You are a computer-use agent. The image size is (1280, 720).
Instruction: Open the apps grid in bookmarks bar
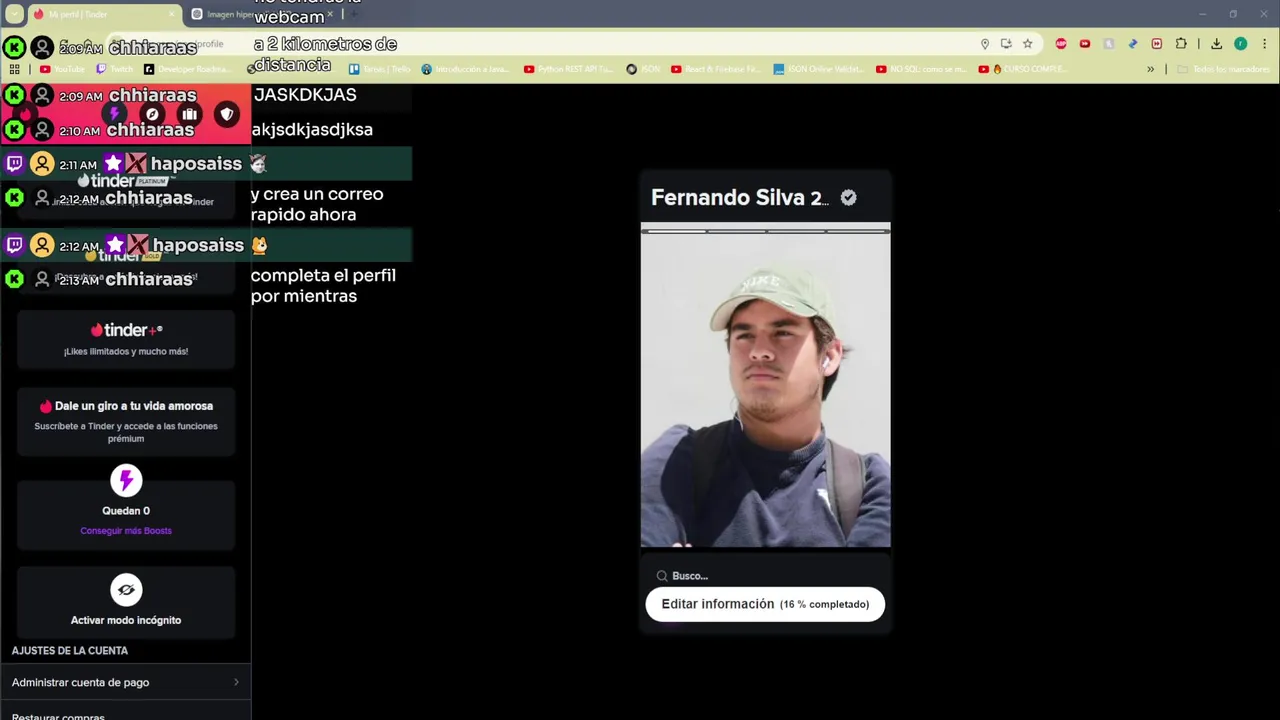[14, 69]
